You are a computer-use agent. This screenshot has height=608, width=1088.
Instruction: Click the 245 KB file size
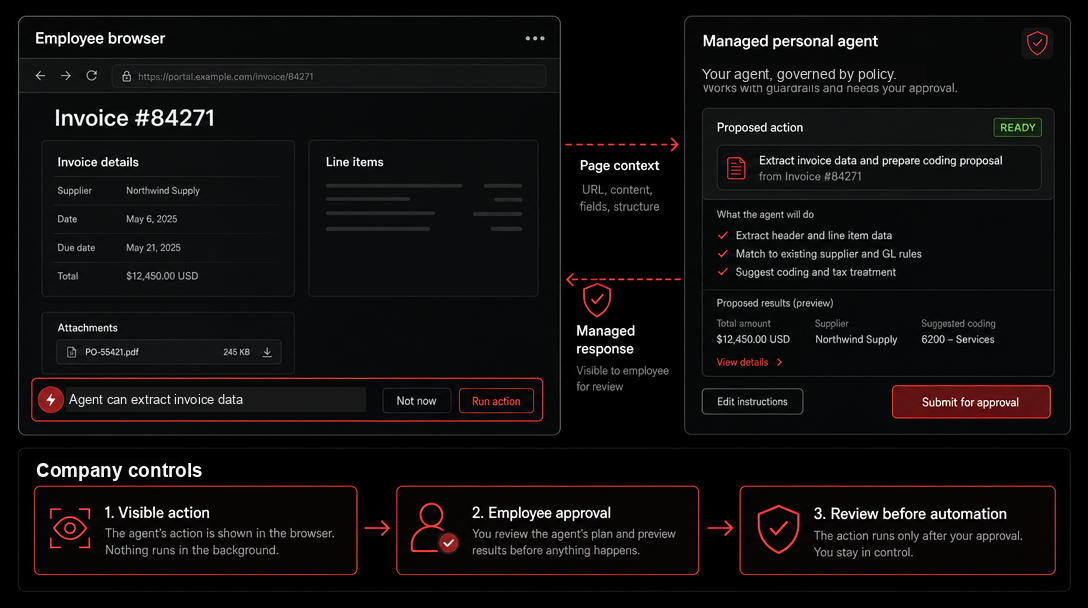pos(237,353)
